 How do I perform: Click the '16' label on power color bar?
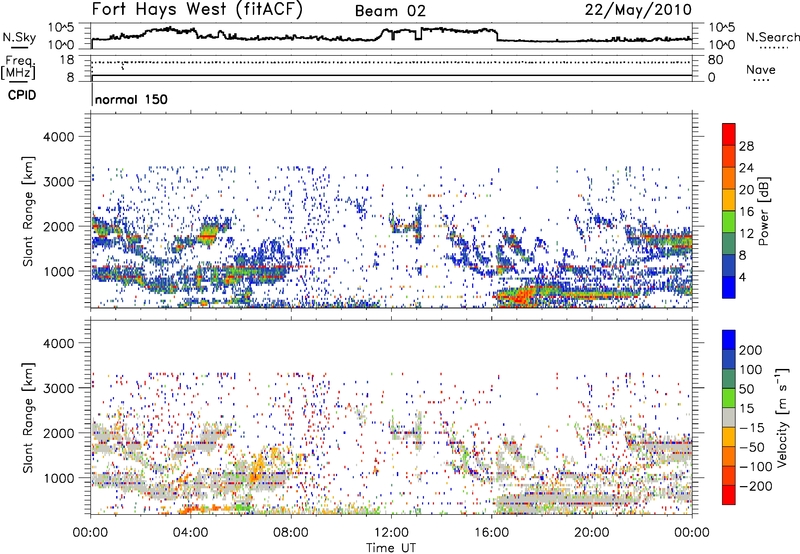pos(746,212)
